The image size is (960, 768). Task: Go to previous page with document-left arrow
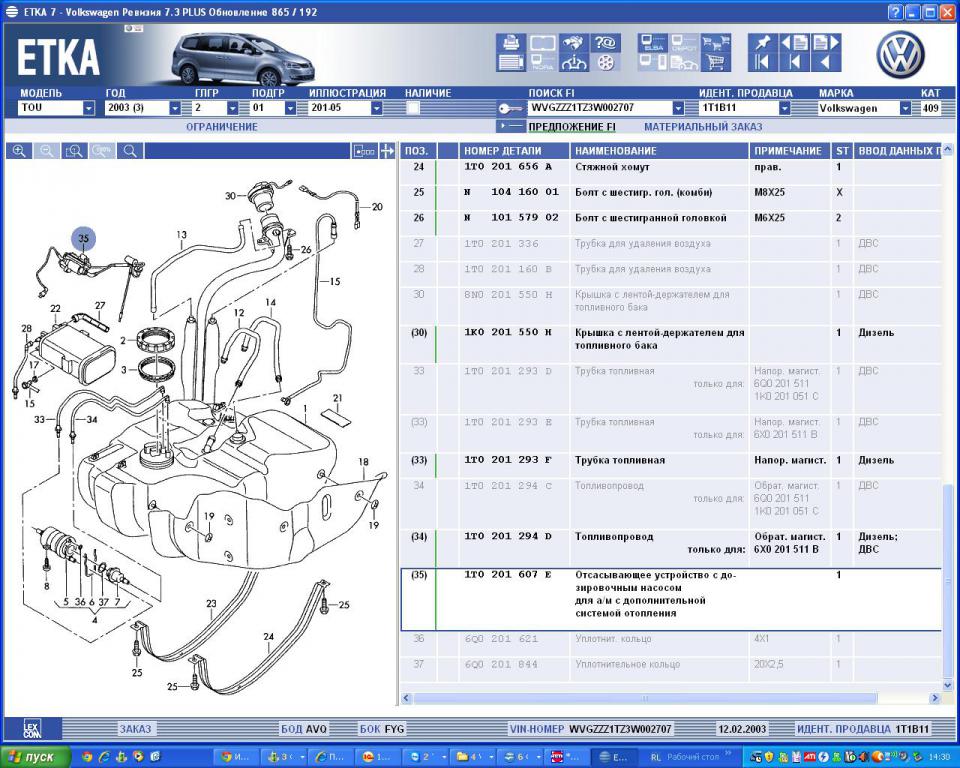[x=794, y=43]
